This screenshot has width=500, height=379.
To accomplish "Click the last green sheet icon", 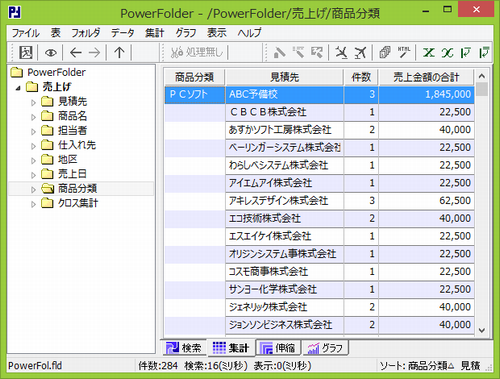I will click(484, 52).
